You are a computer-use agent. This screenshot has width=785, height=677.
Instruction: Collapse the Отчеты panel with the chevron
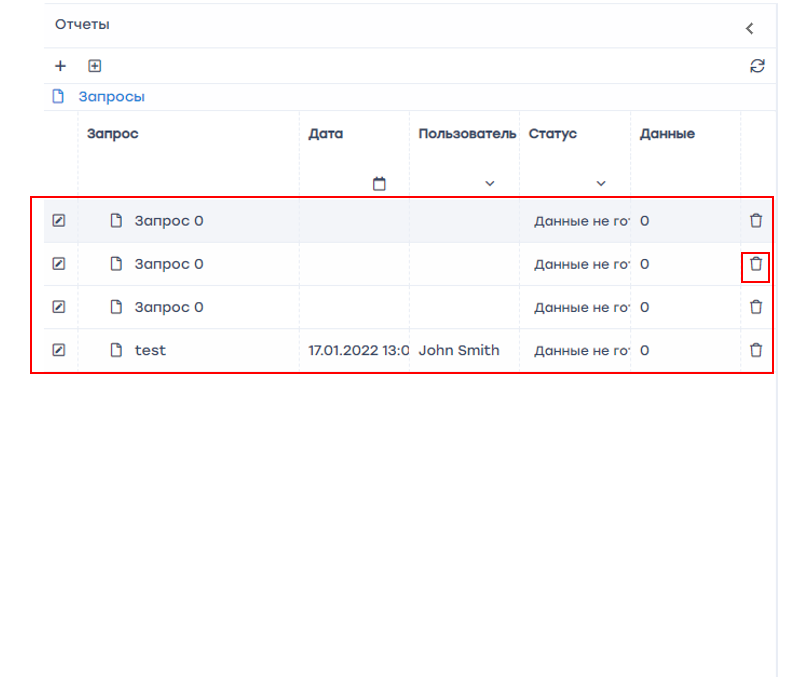750,28
